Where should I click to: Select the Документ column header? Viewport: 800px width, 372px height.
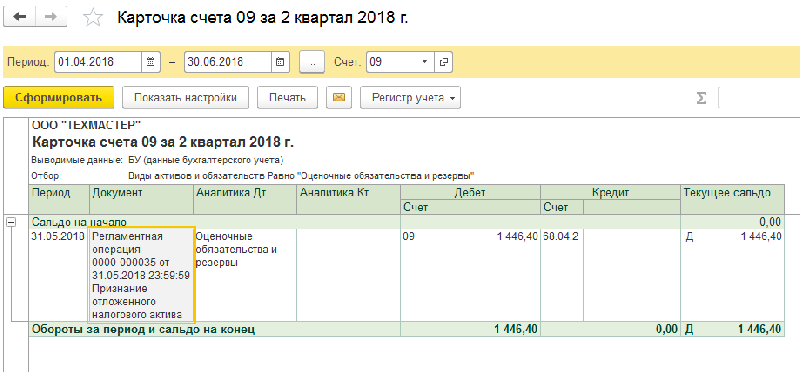(142, 199)
